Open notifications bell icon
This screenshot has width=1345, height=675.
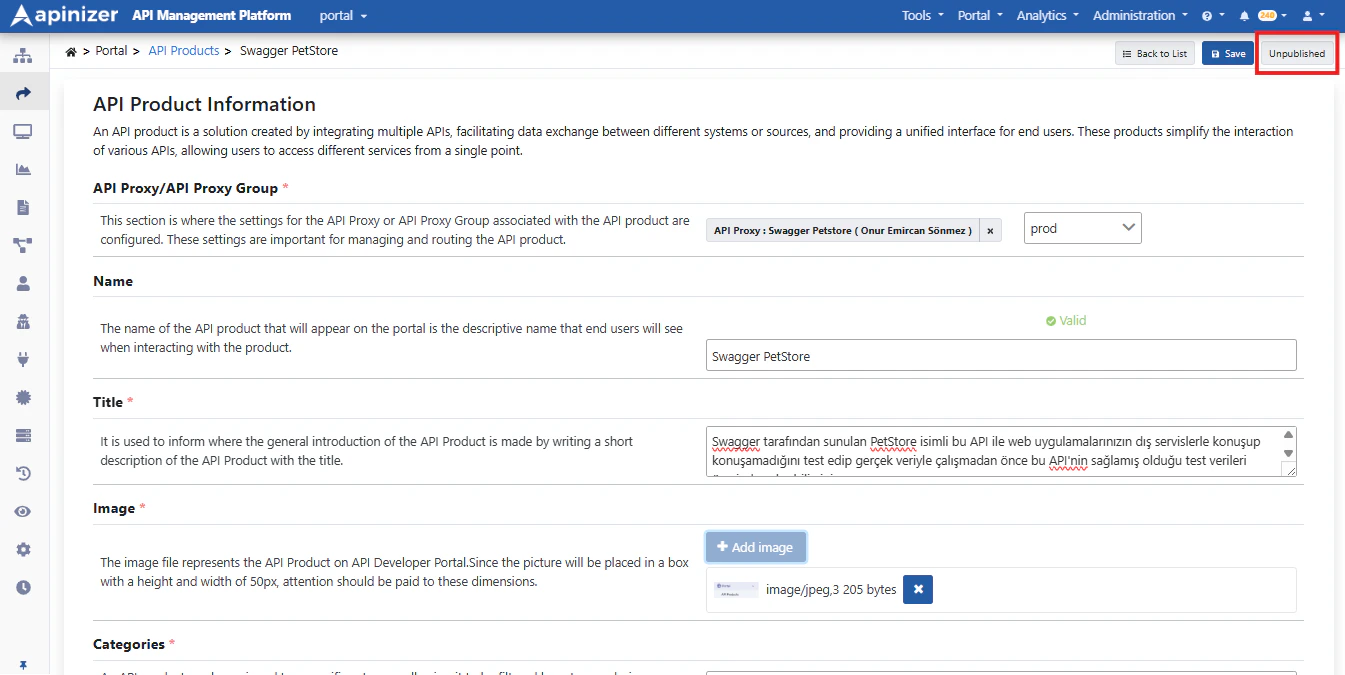tap(1244, 16)
